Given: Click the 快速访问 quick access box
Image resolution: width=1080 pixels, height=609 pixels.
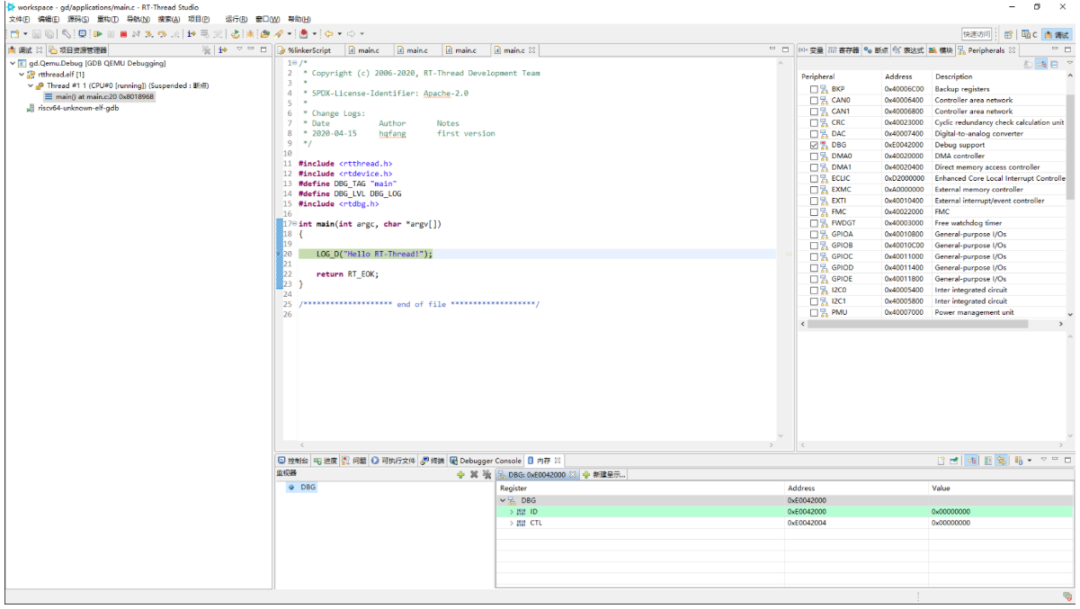Looking at the screenshot, I should [976, 34].
